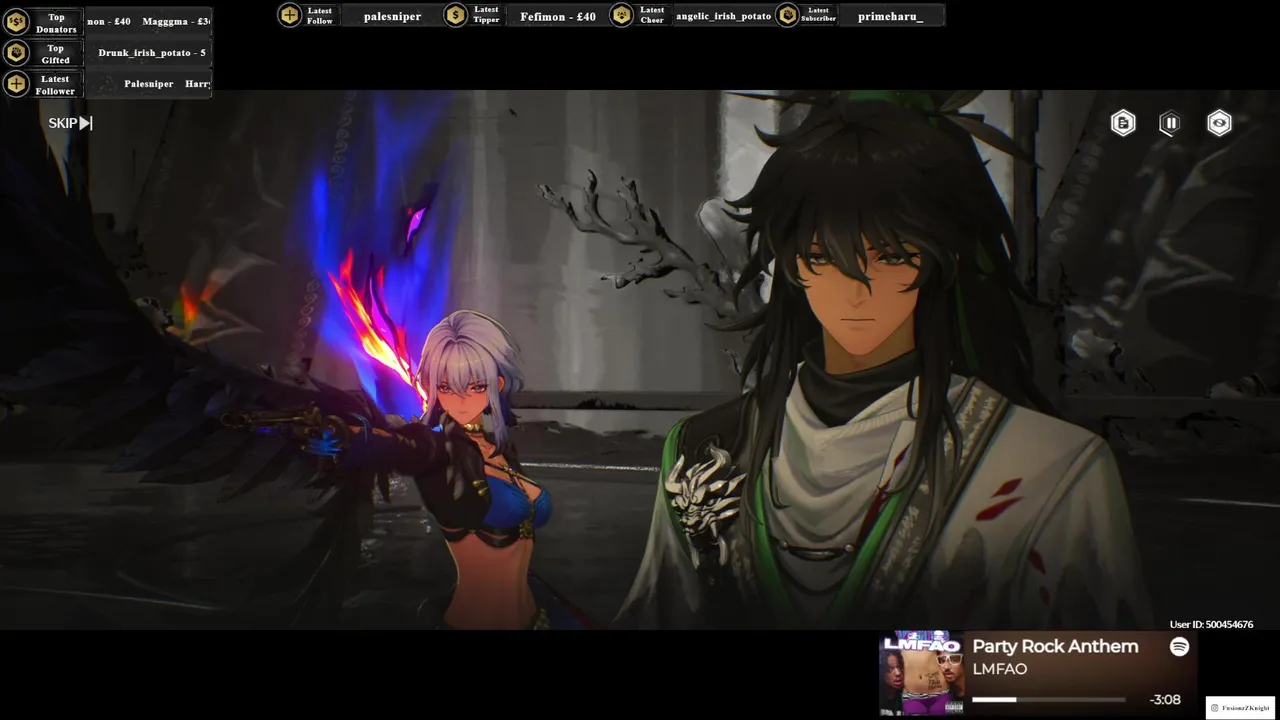The width and height of the screenshot is (1280, 720).
Task: Click the Top Gifted hexagon icon
Action: coord(16,53)
